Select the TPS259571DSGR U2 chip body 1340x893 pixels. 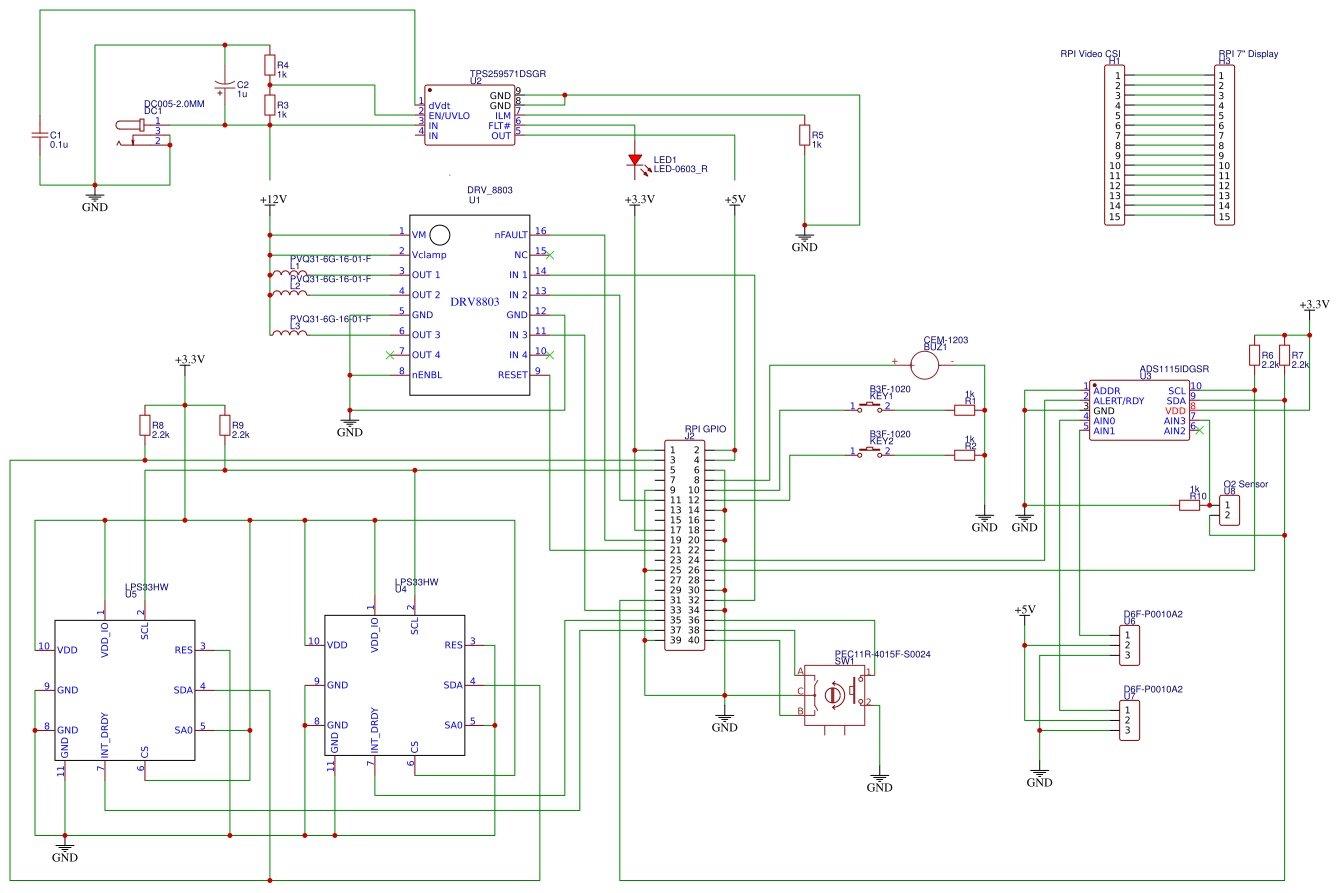point(469,115)
